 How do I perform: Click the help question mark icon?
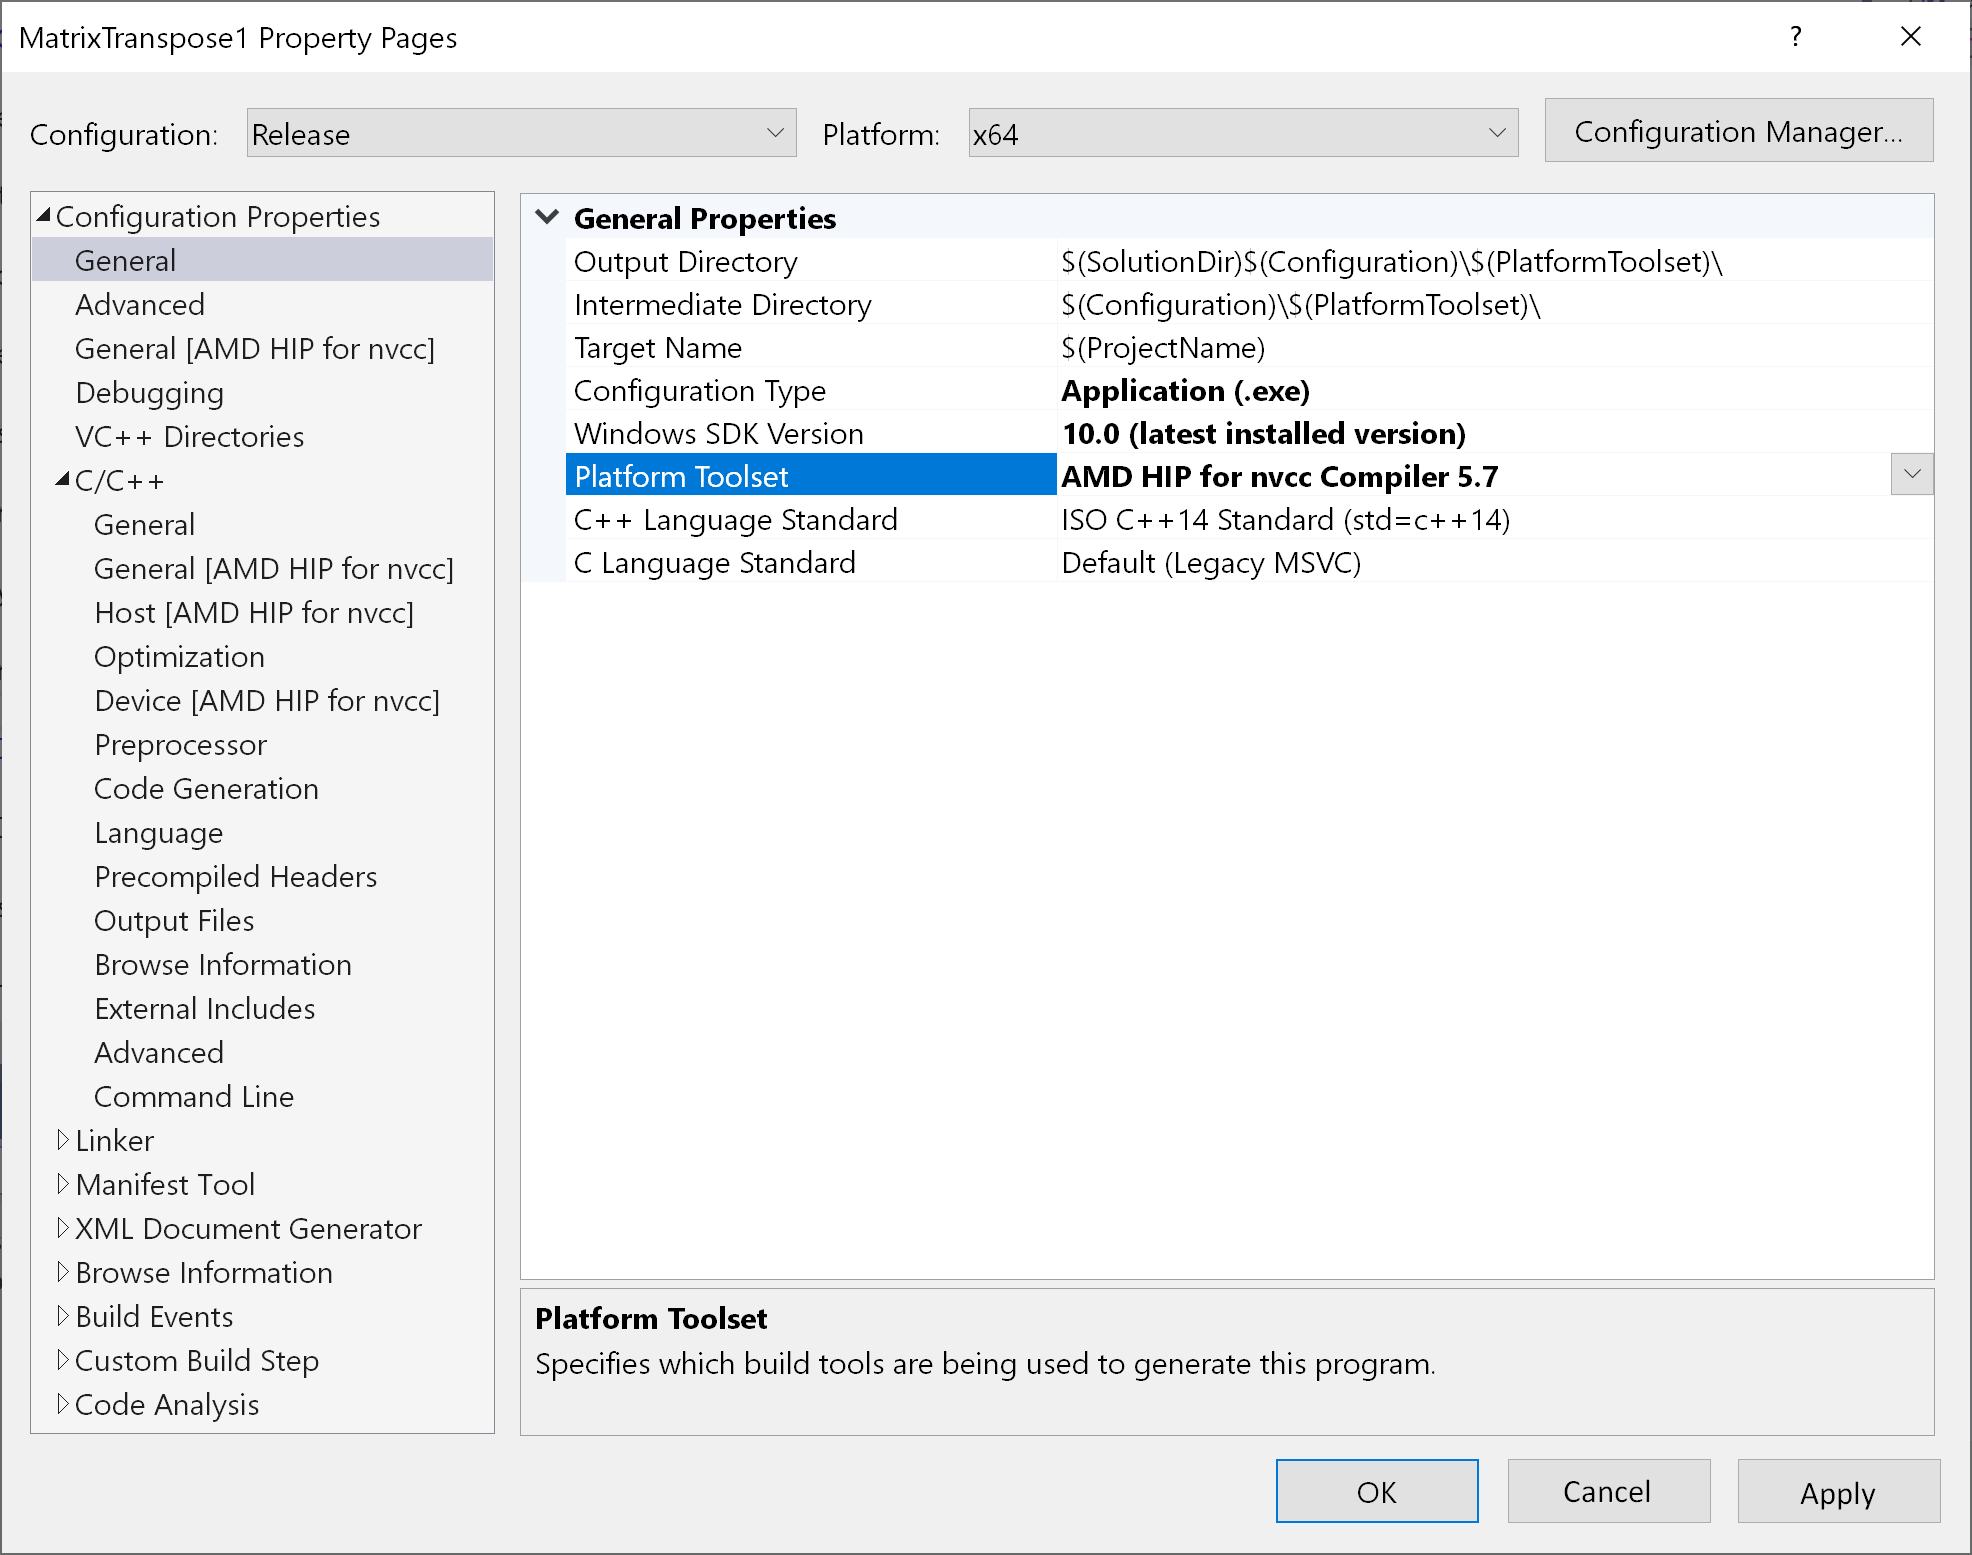(1796, 37)
